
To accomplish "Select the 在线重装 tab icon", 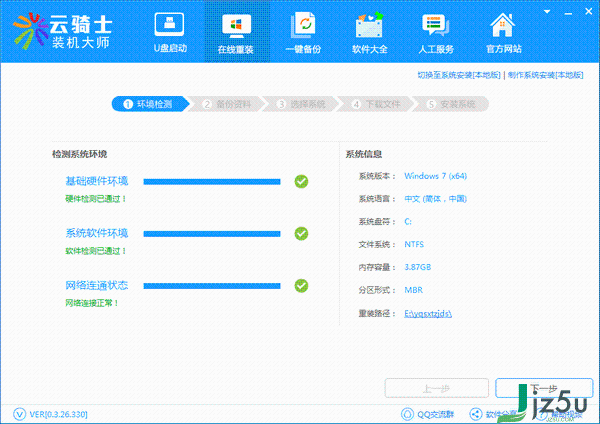I will pos(236,26).
